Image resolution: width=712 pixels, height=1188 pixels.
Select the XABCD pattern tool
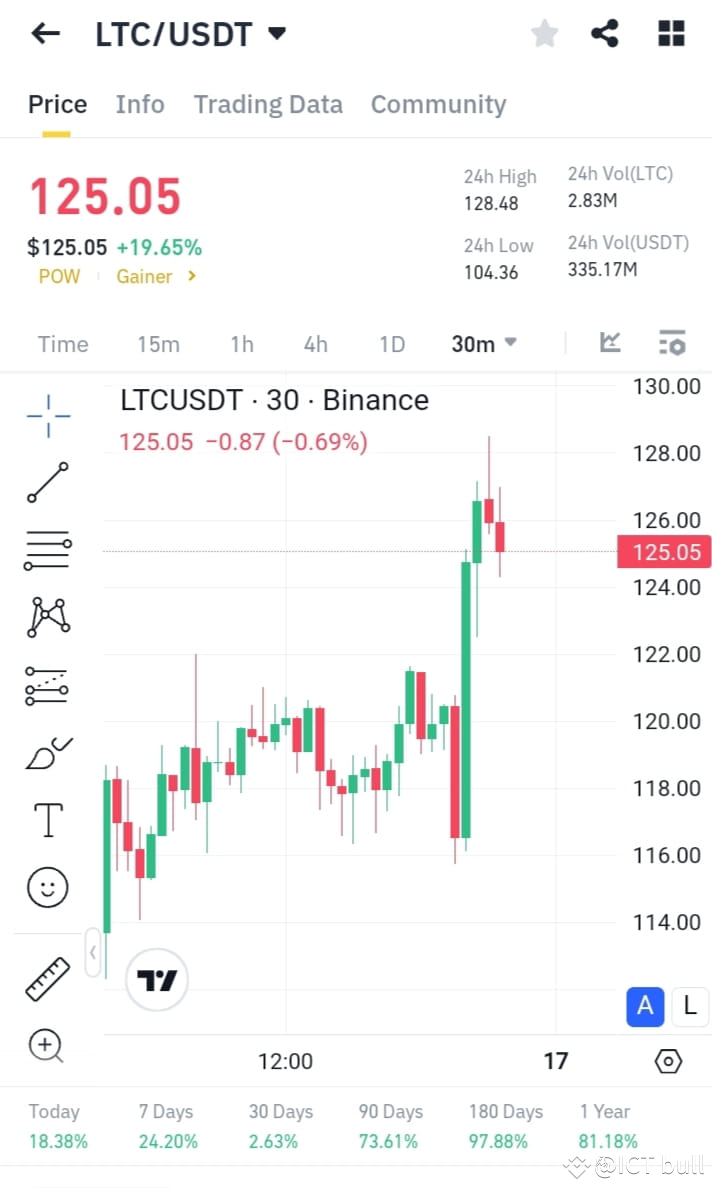tap(47, 617)
